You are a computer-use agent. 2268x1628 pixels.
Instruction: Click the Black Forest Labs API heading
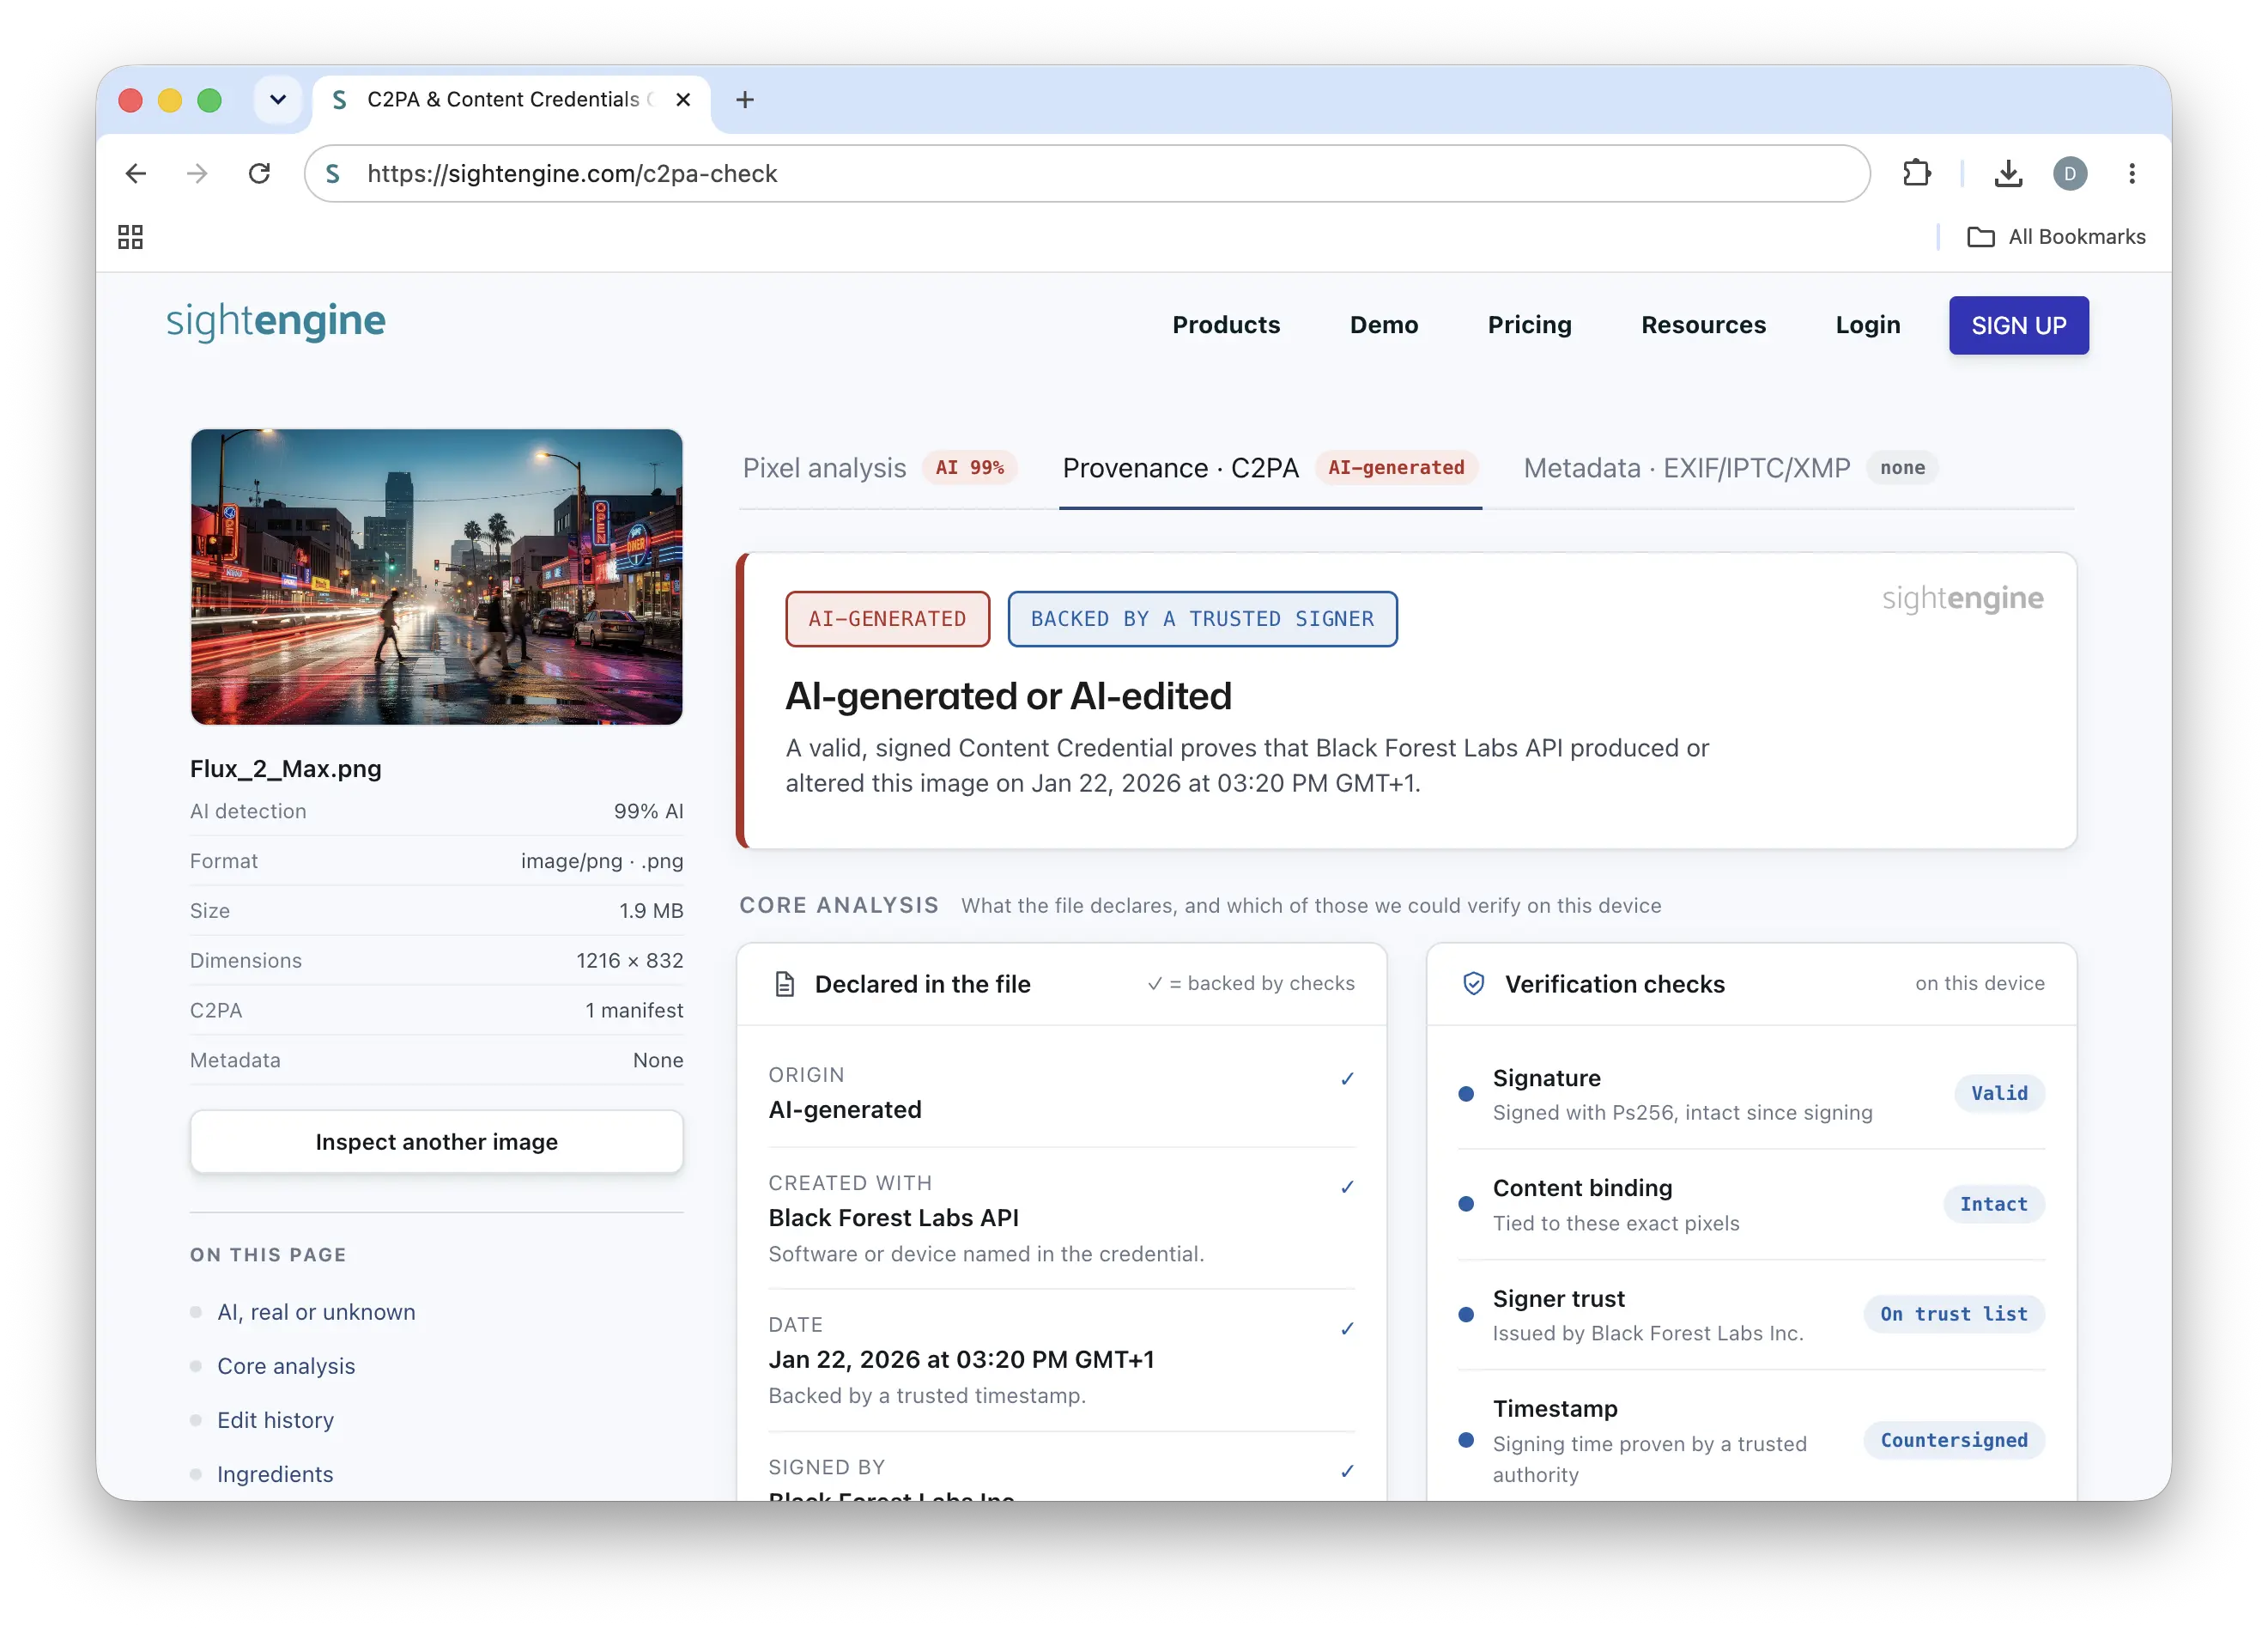(x=893, y=1217)
